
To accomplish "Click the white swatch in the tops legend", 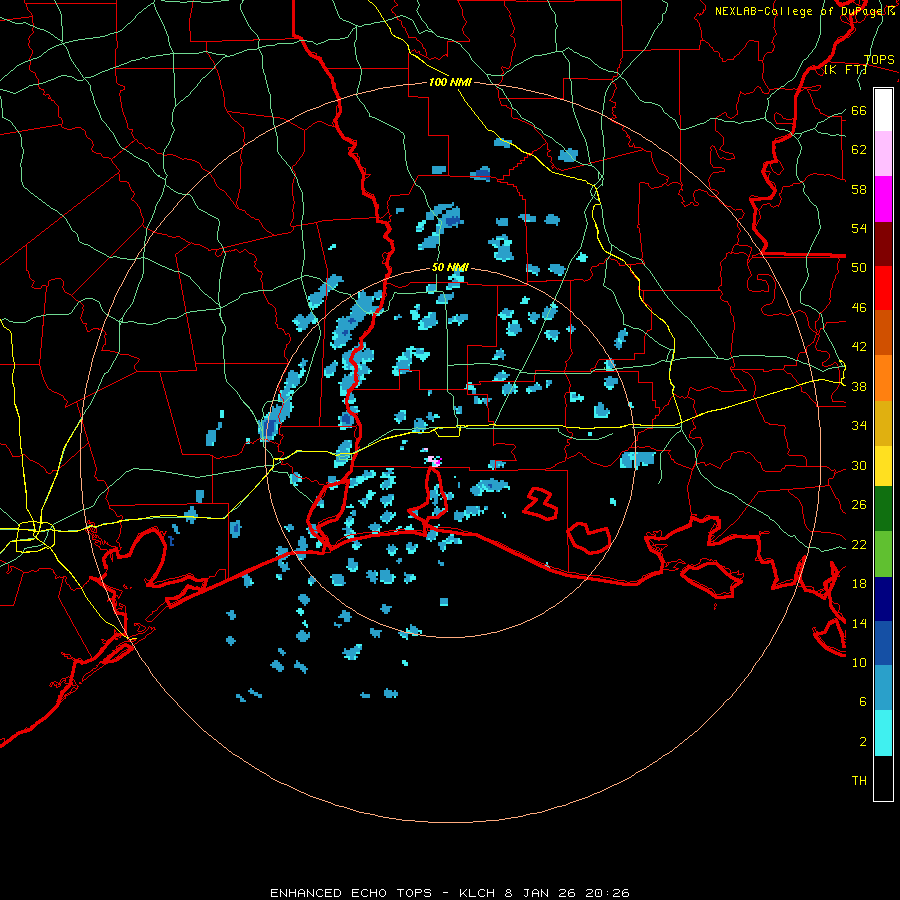I will point(883,110).
